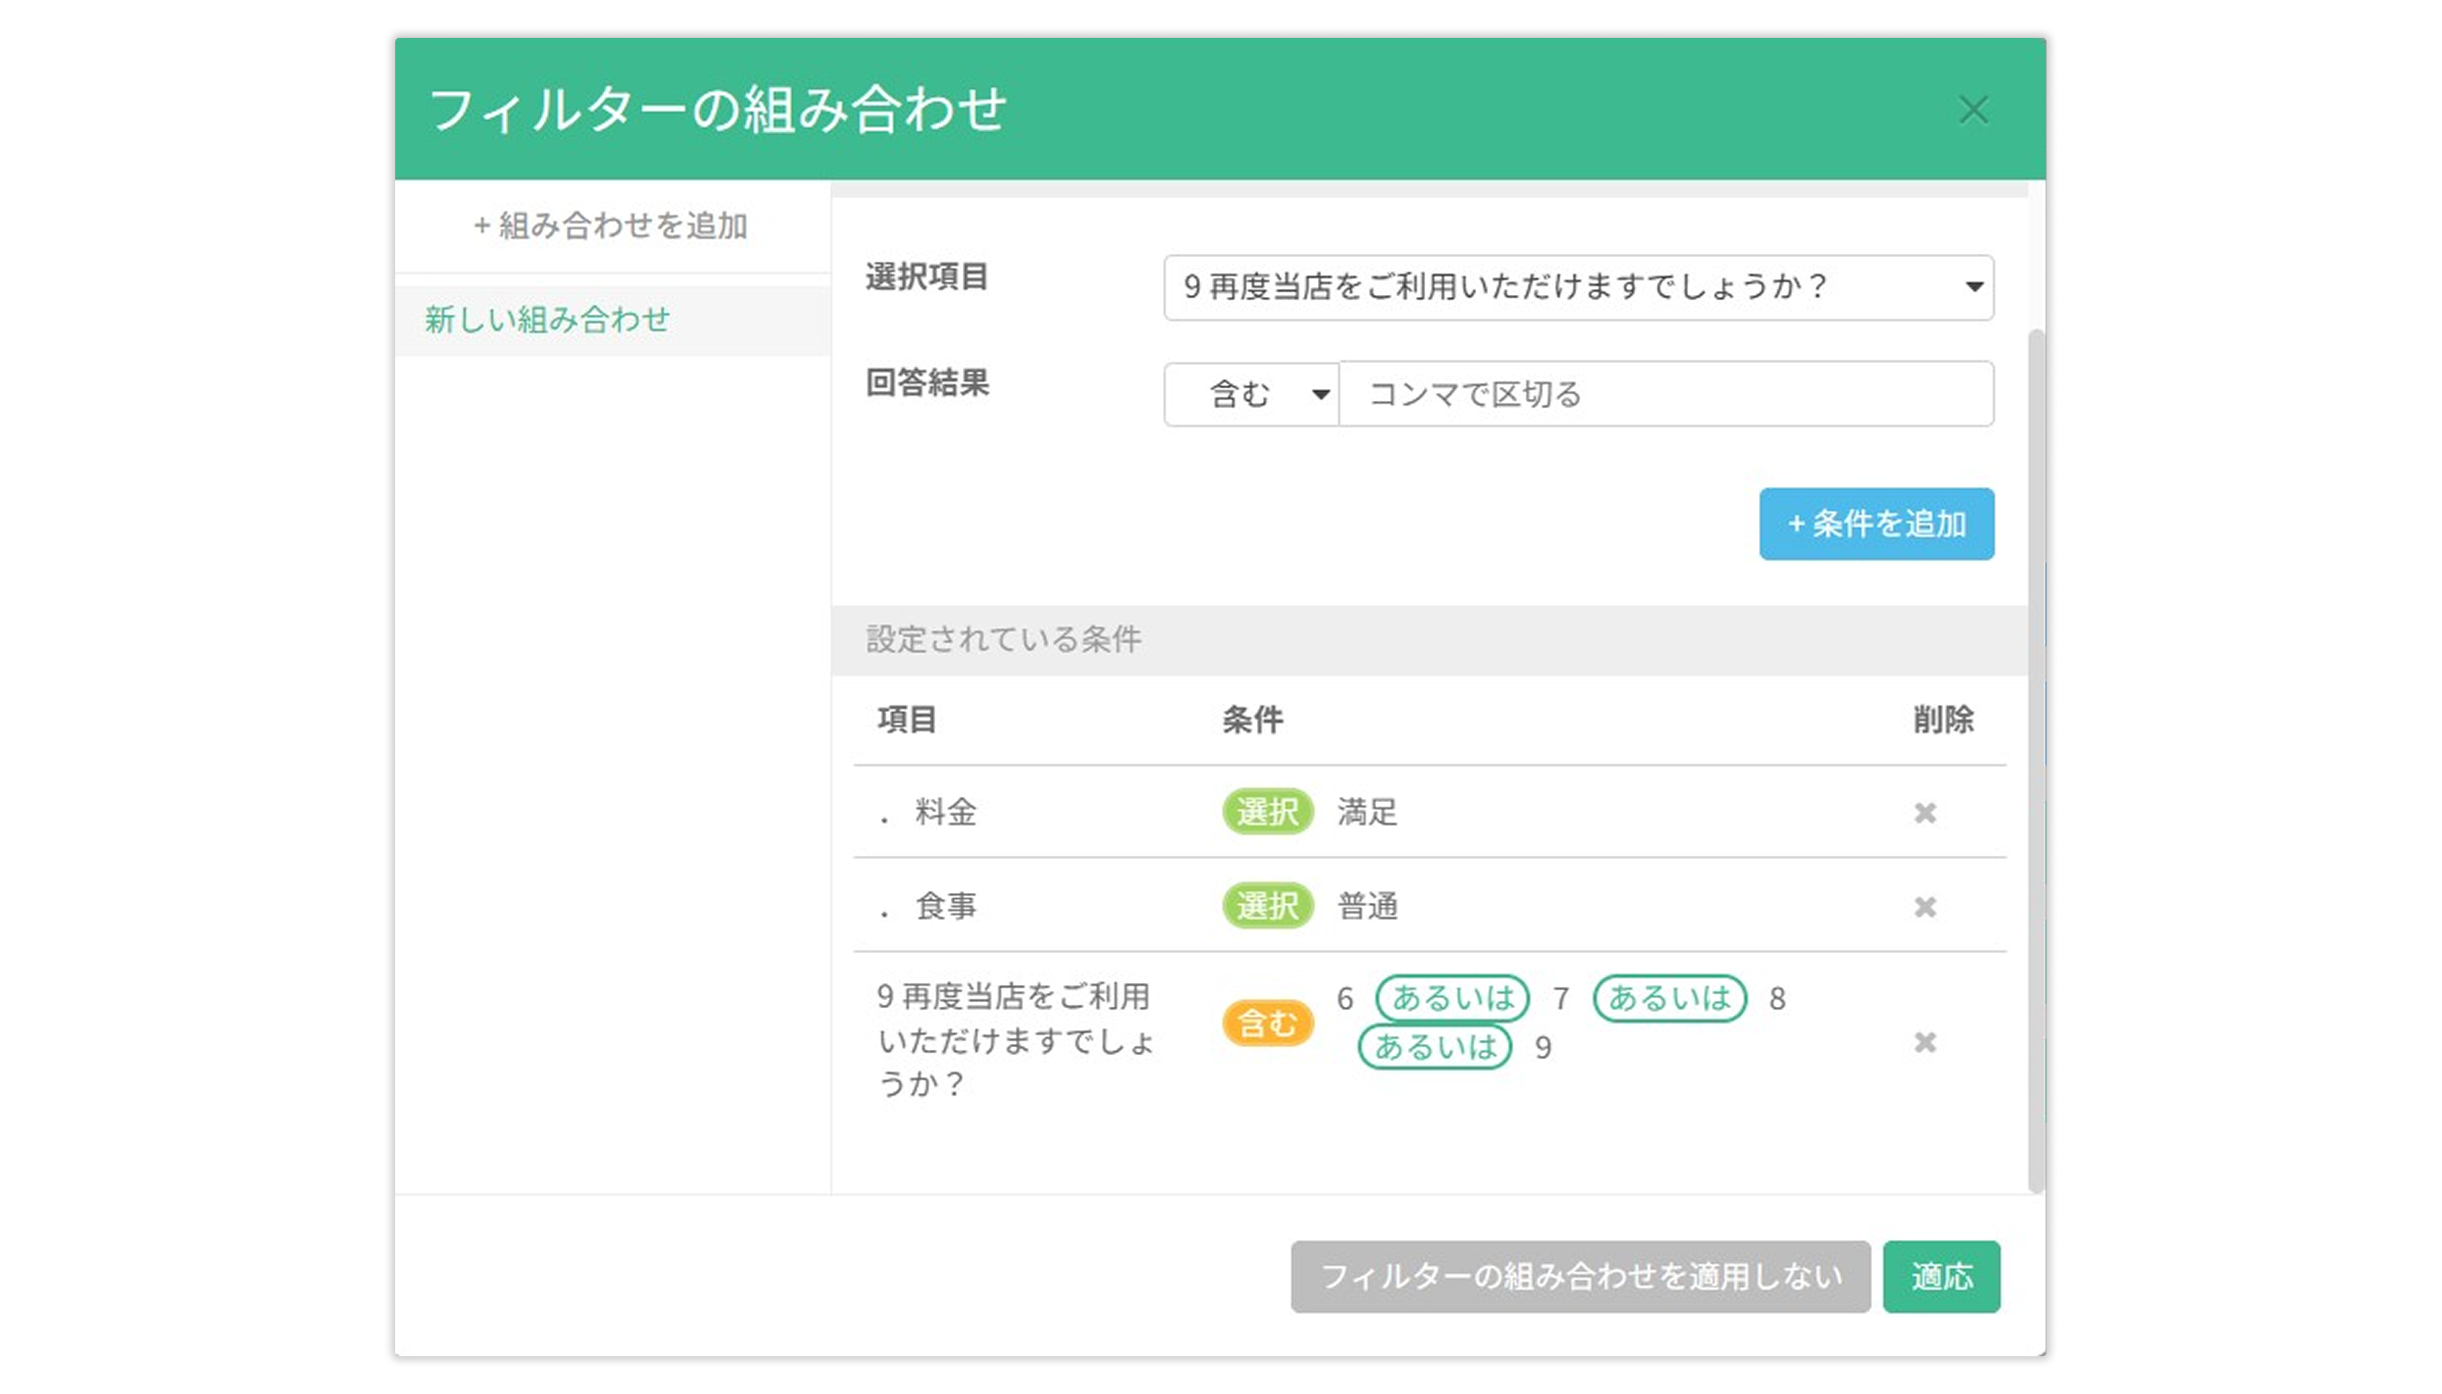The width and height of the screenshot is (2442, 1394).
Task: Click +組み合わせを追加
Action: (610, 225)
